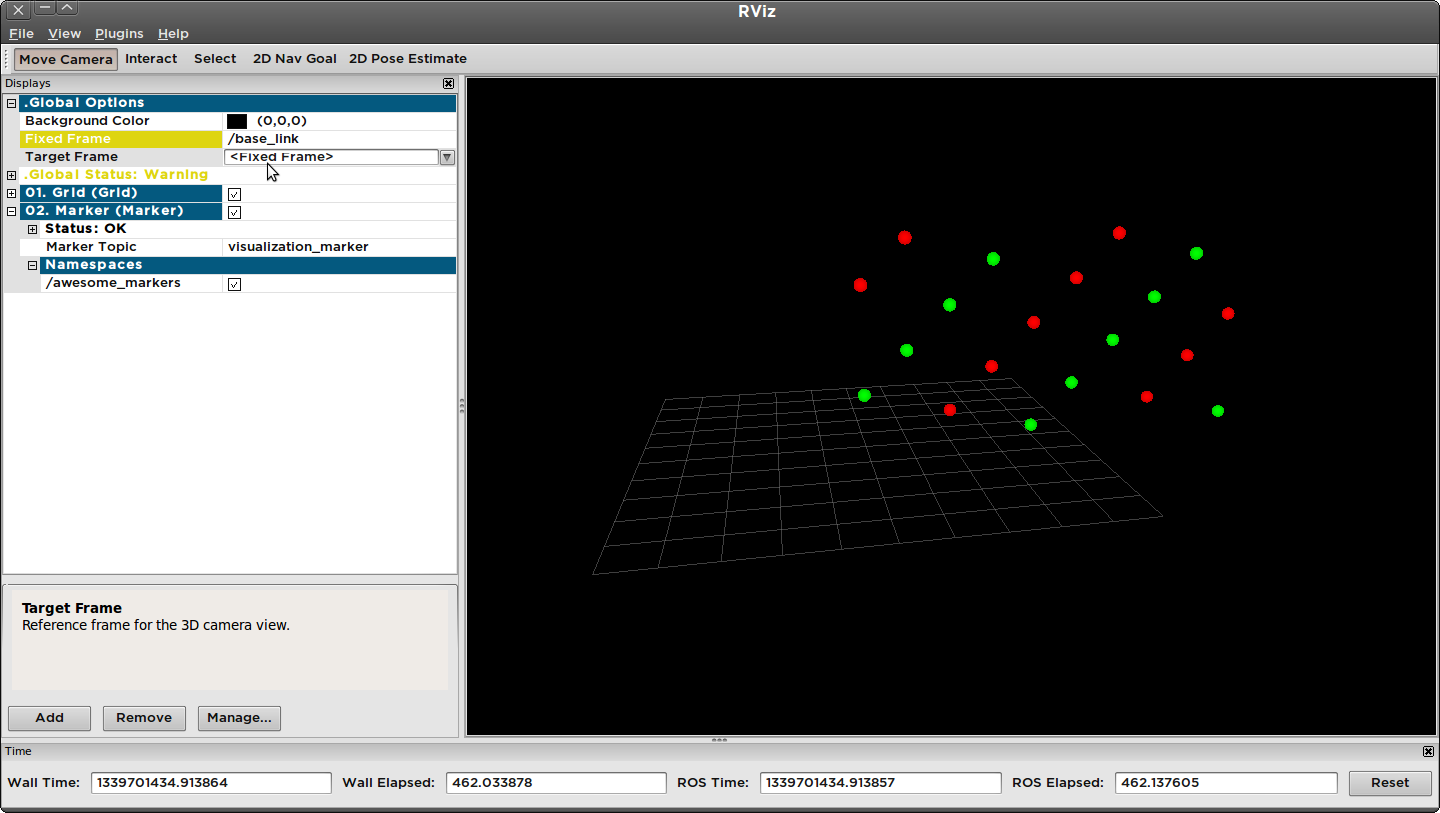Activate 2D Pose Estimate
The height and width of the screenshot is (813, 1440).
(407, 58)
